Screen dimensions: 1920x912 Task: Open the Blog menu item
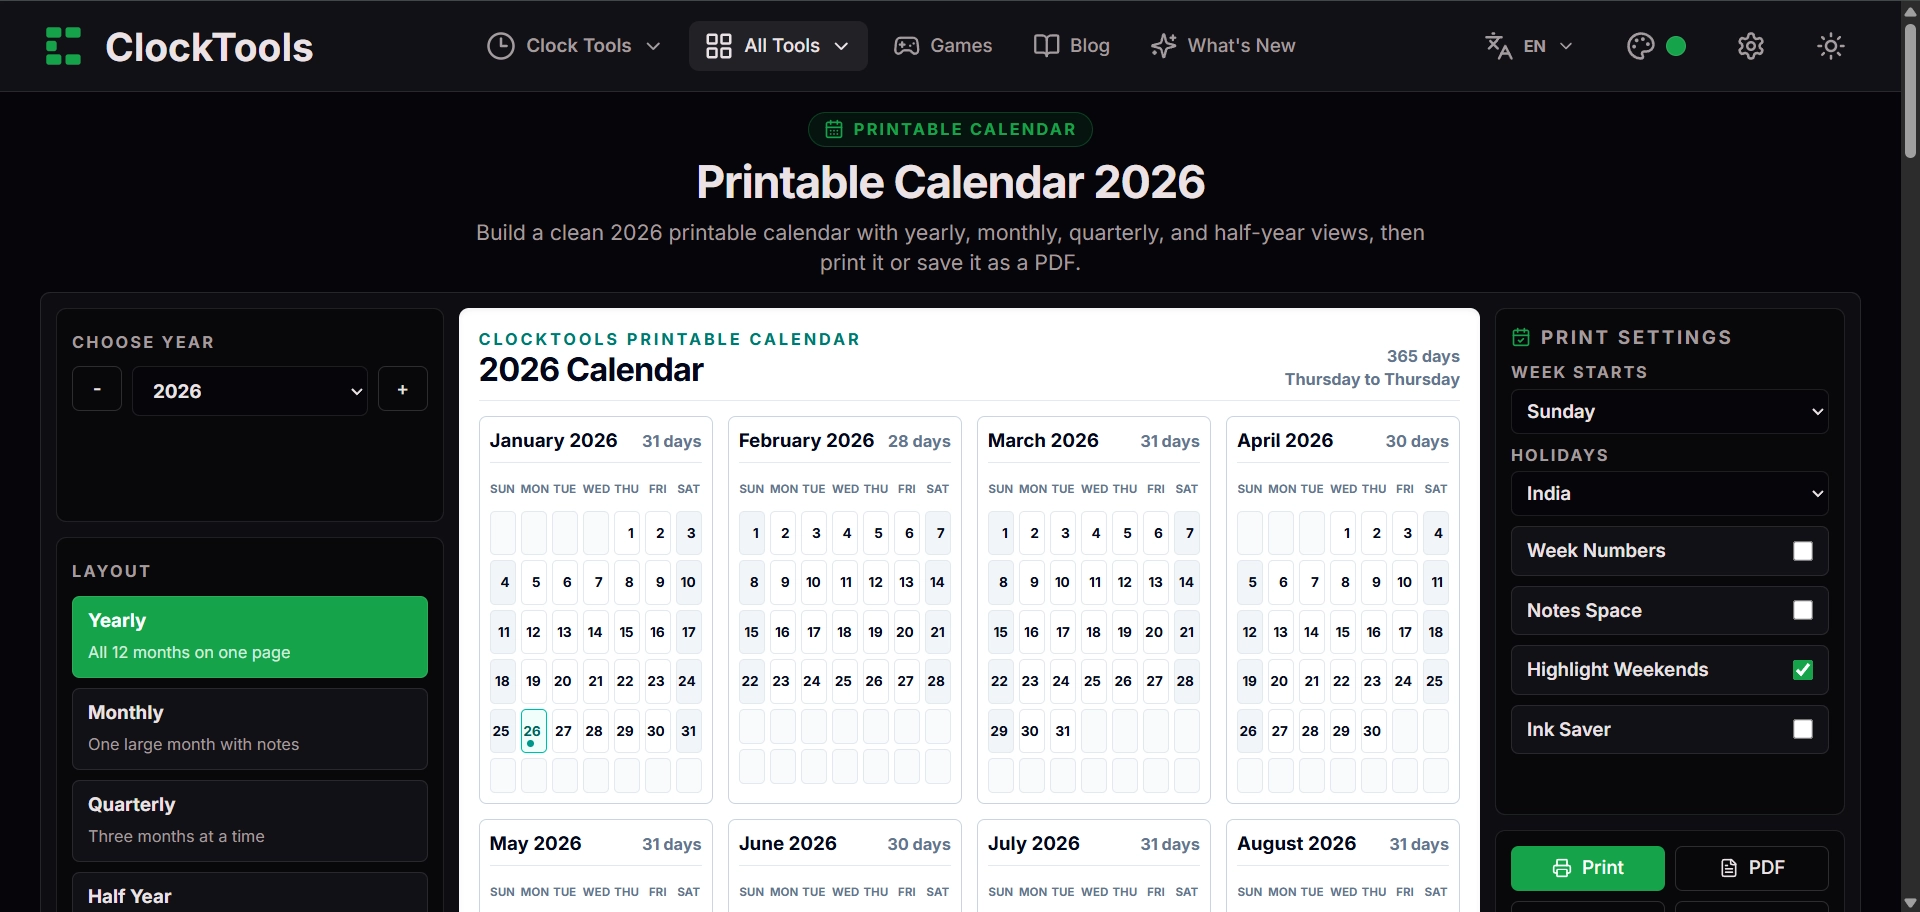click(x=1072, y=46)
